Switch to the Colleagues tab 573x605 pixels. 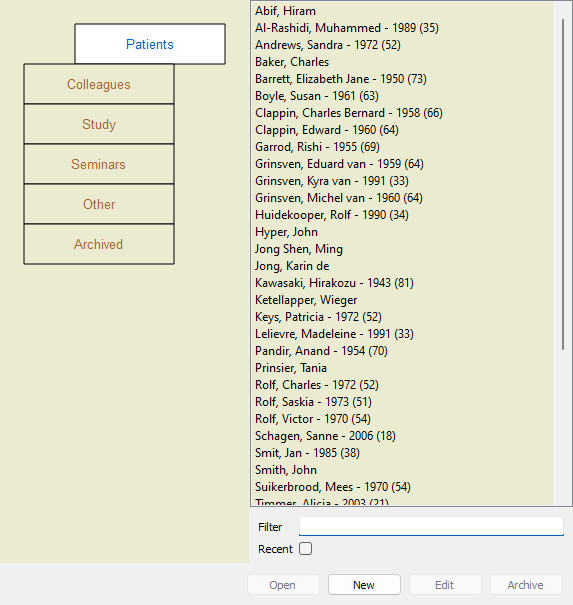coord(99,84)
